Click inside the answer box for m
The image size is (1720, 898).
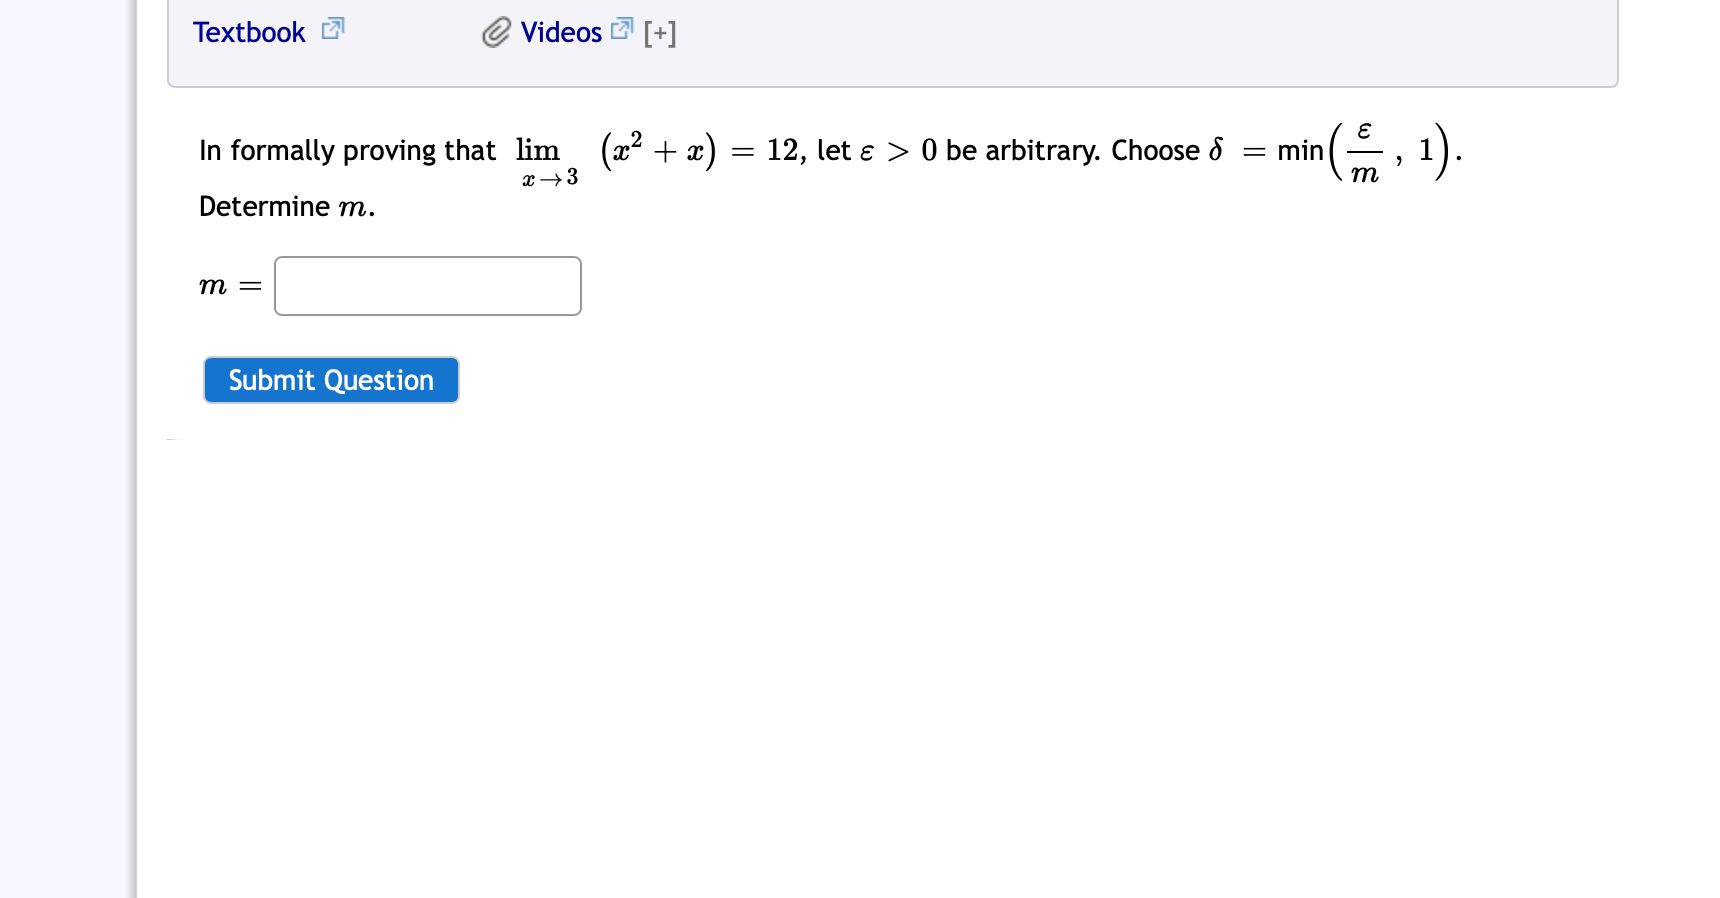pos(427,286)
